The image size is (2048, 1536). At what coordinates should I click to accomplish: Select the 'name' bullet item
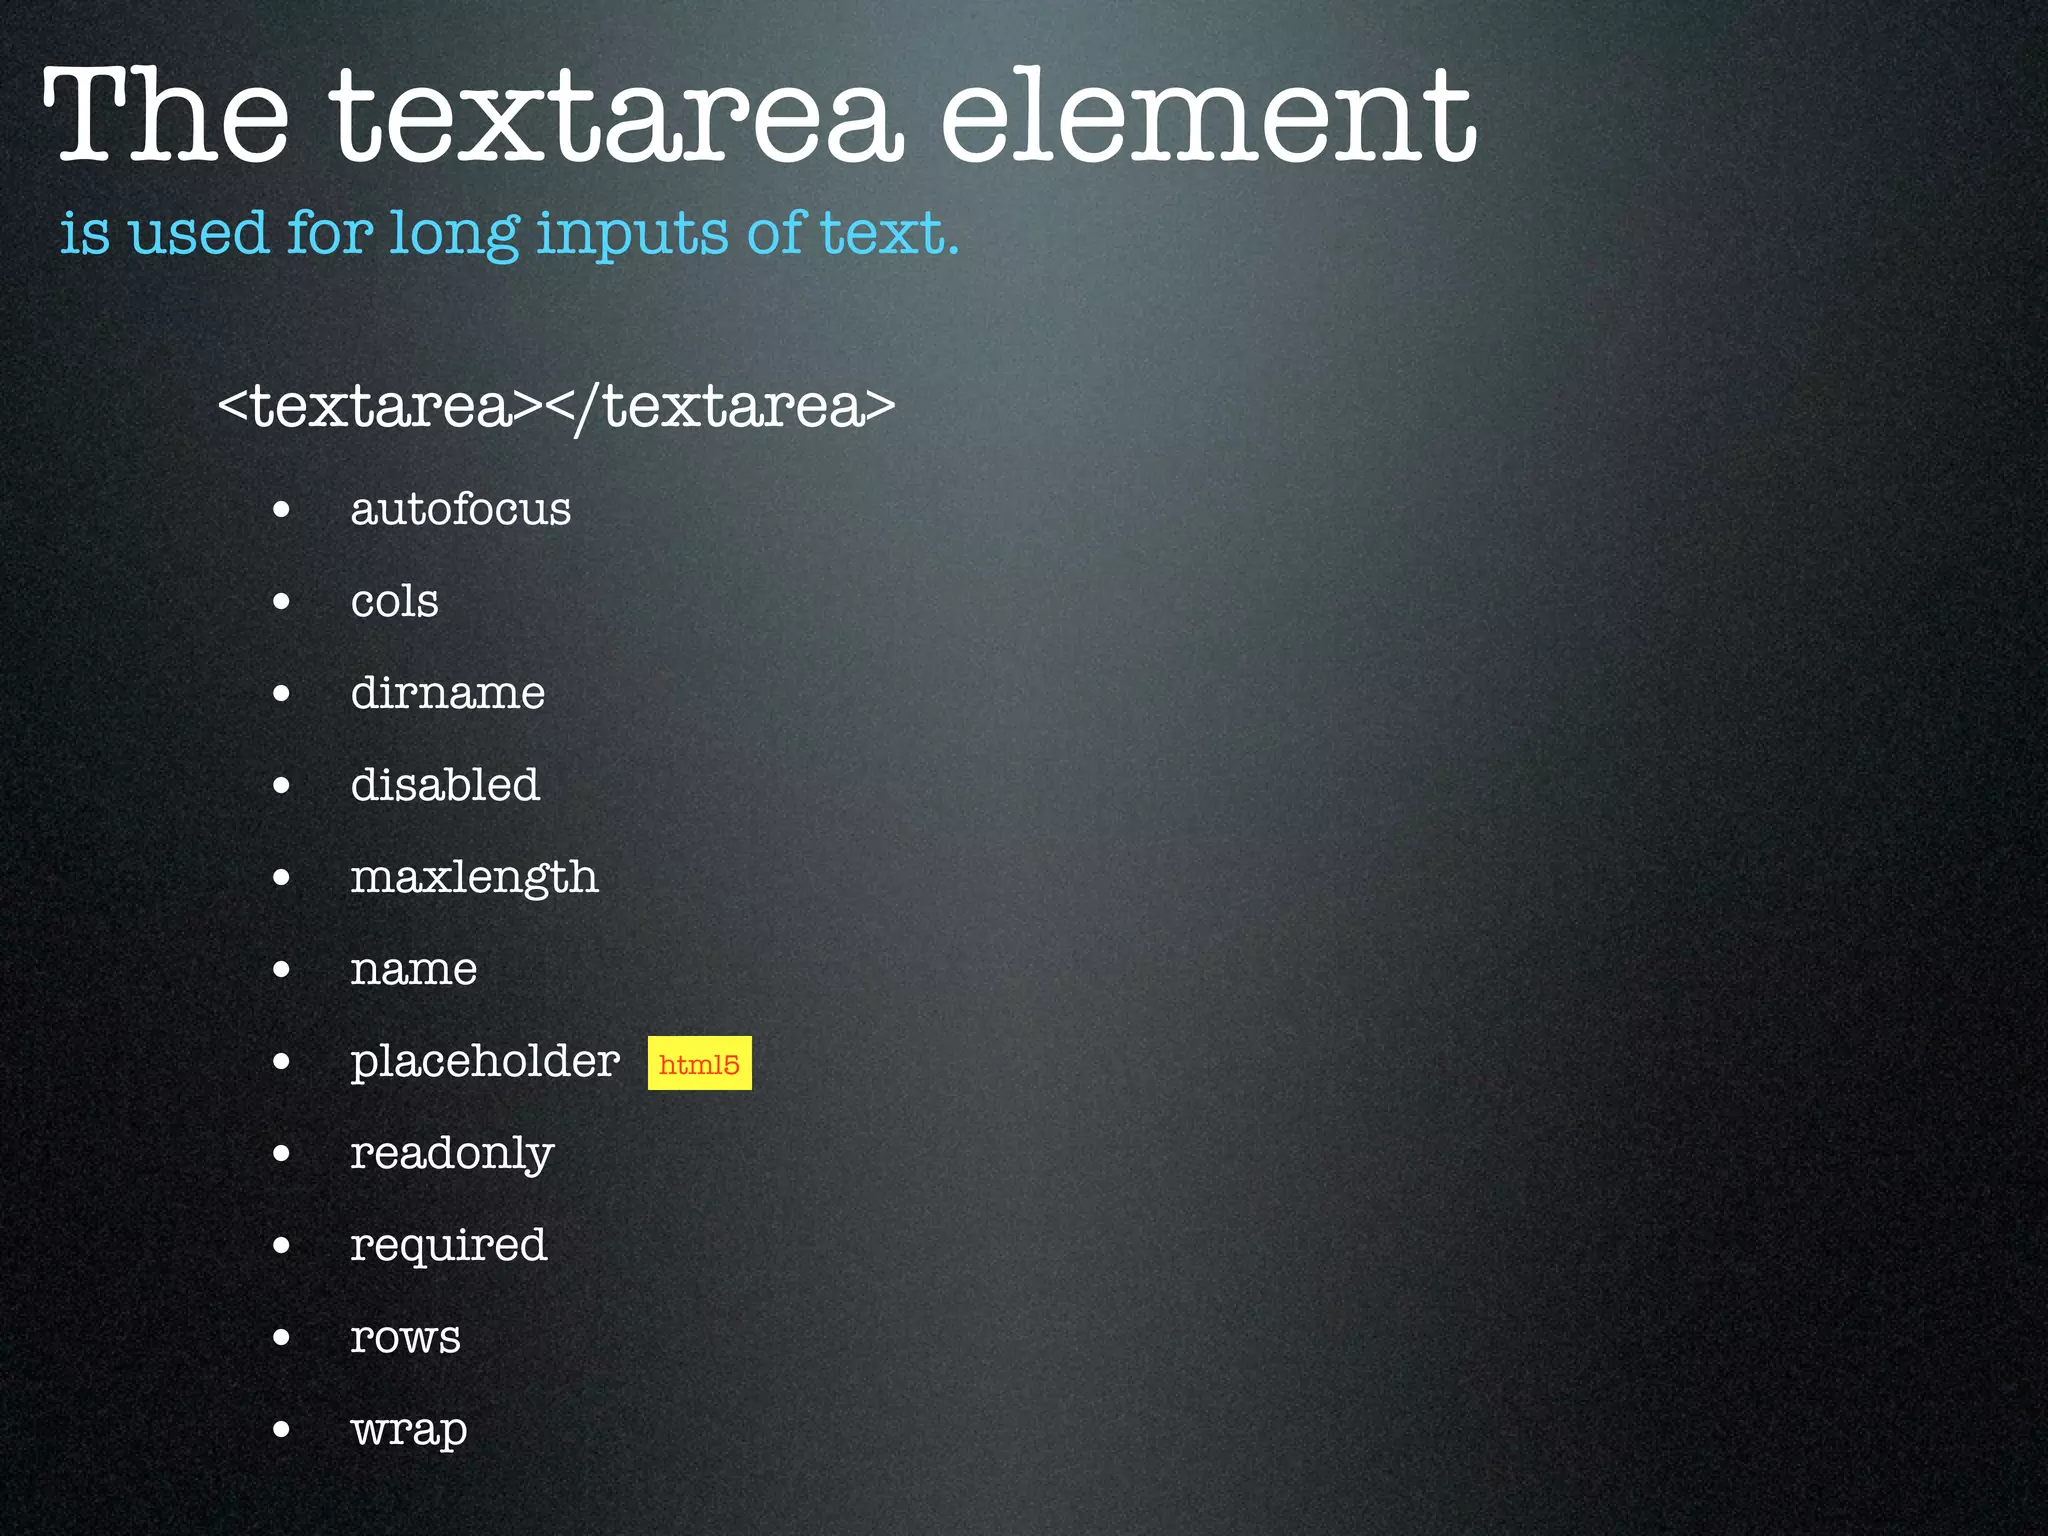pyautogui.click(x=413, y=970)
